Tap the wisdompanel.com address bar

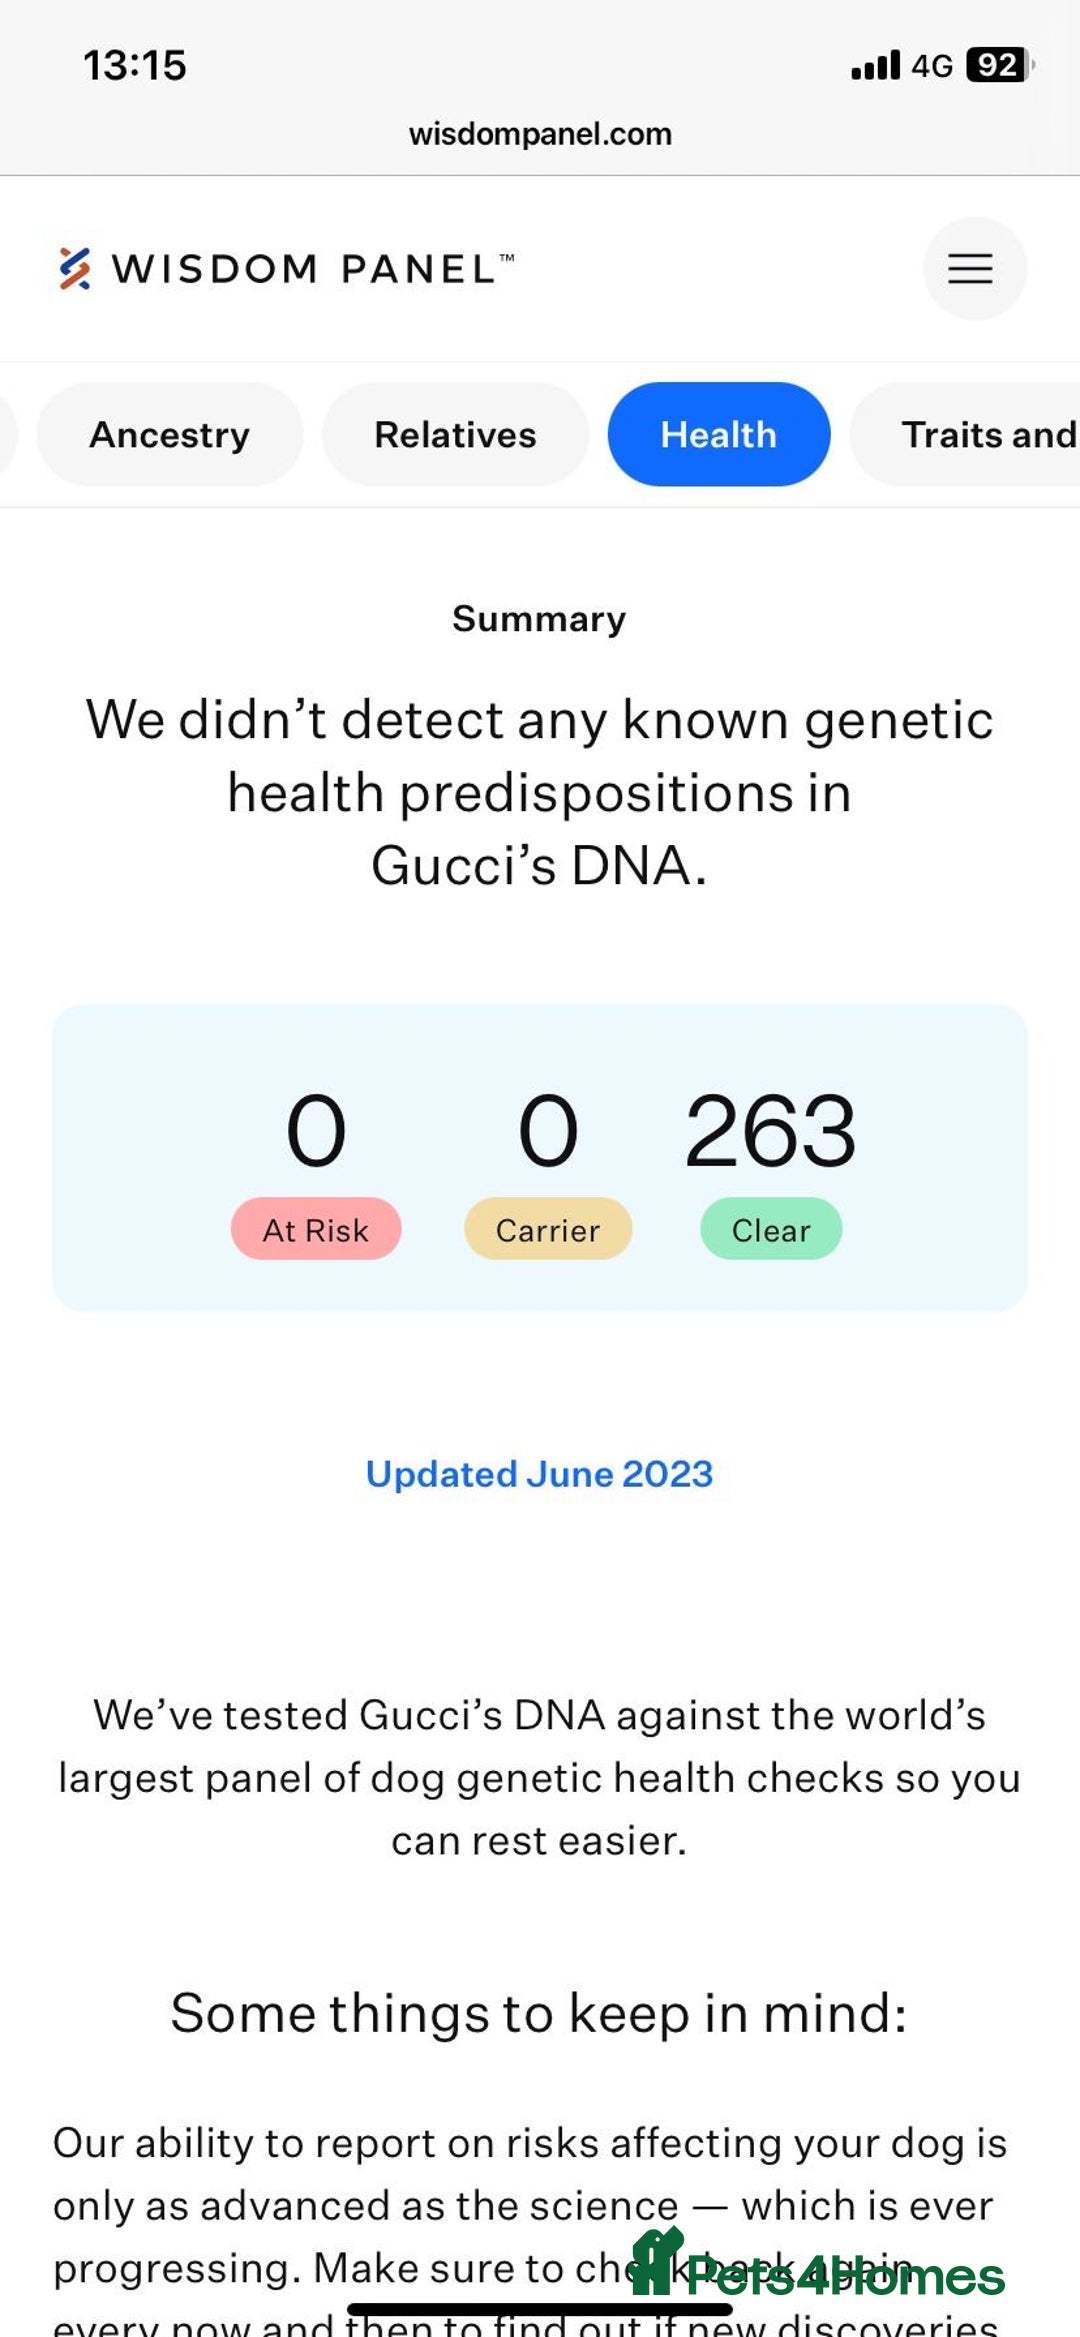pyautogui.click(x=540, y=134)
